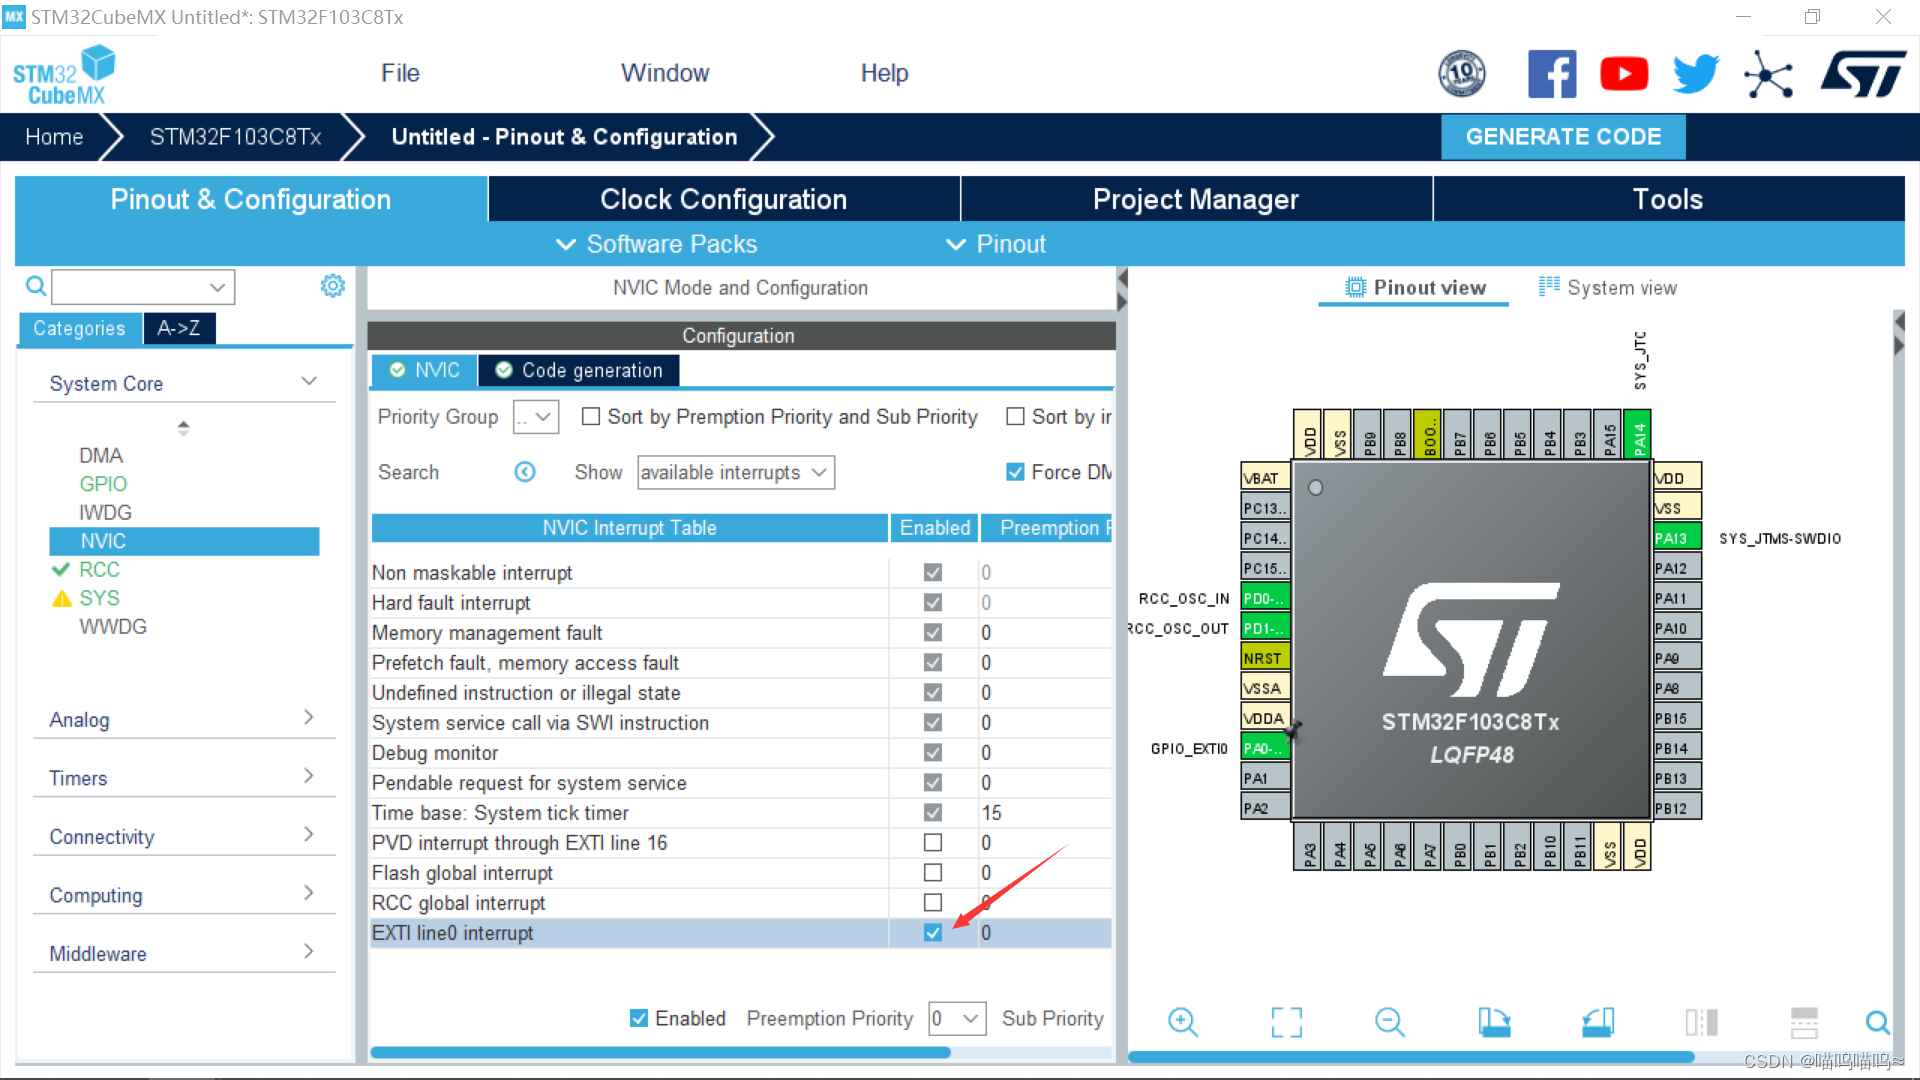Toggle the System tick timer enabled checkbox

click(x=933, y=812)
